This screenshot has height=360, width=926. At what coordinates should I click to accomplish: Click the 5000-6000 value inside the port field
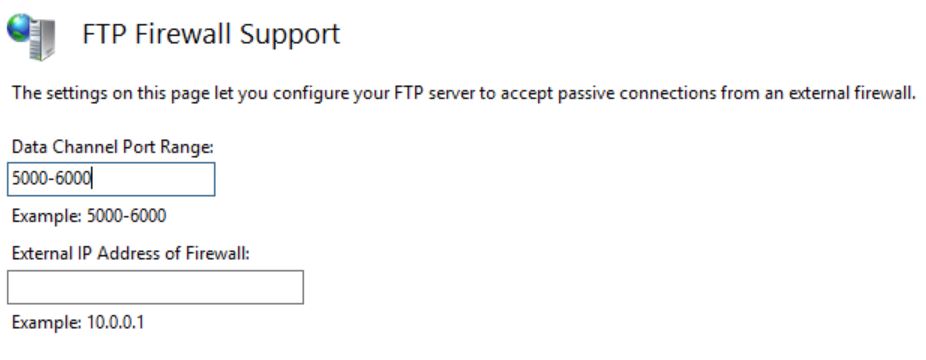coord(51,179)
